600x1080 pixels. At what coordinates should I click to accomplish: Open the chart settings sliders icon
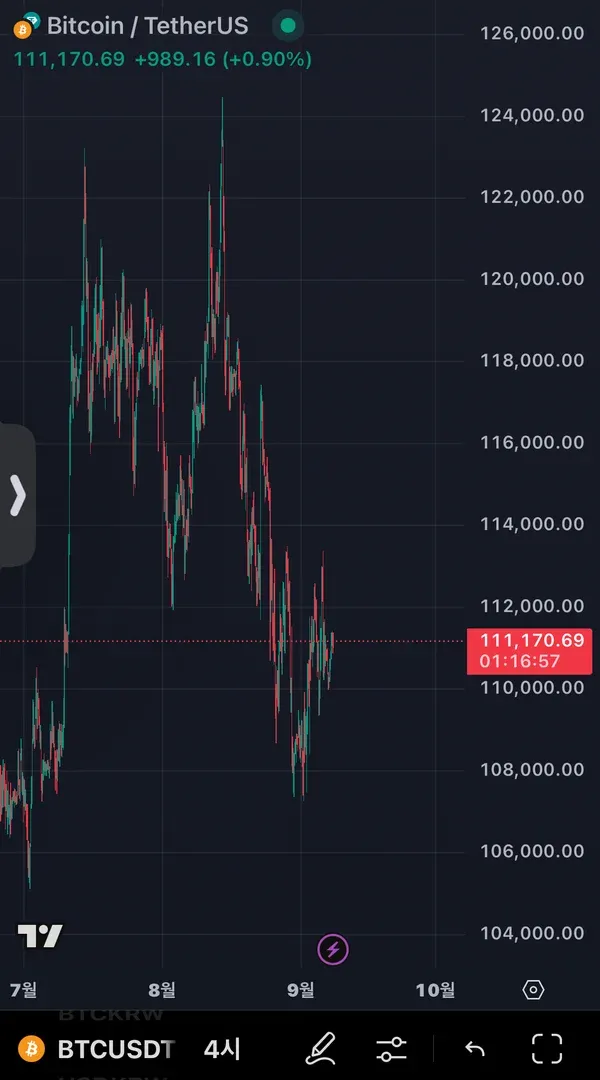click(391, 1048)
